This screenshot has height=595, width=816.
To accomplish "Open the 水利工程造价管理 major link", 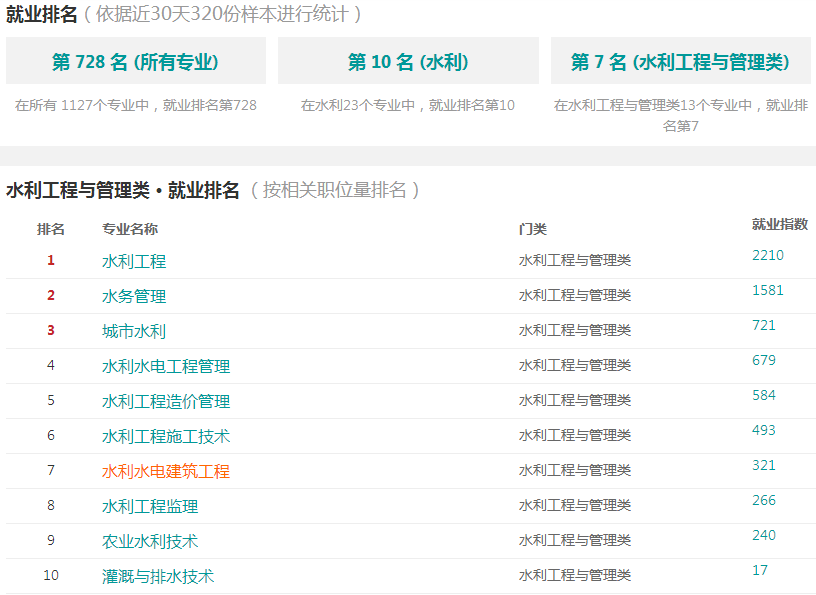I will [165, 401].
